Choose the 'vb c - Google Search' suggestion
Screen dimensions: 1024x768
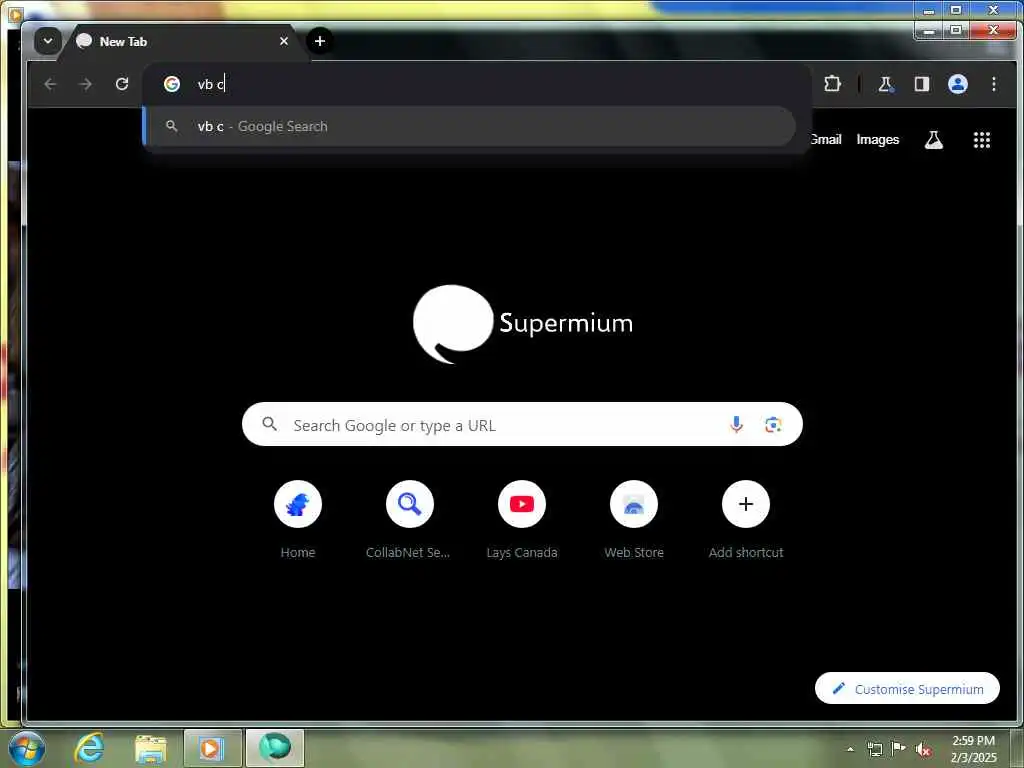click(x=470, y=126)
